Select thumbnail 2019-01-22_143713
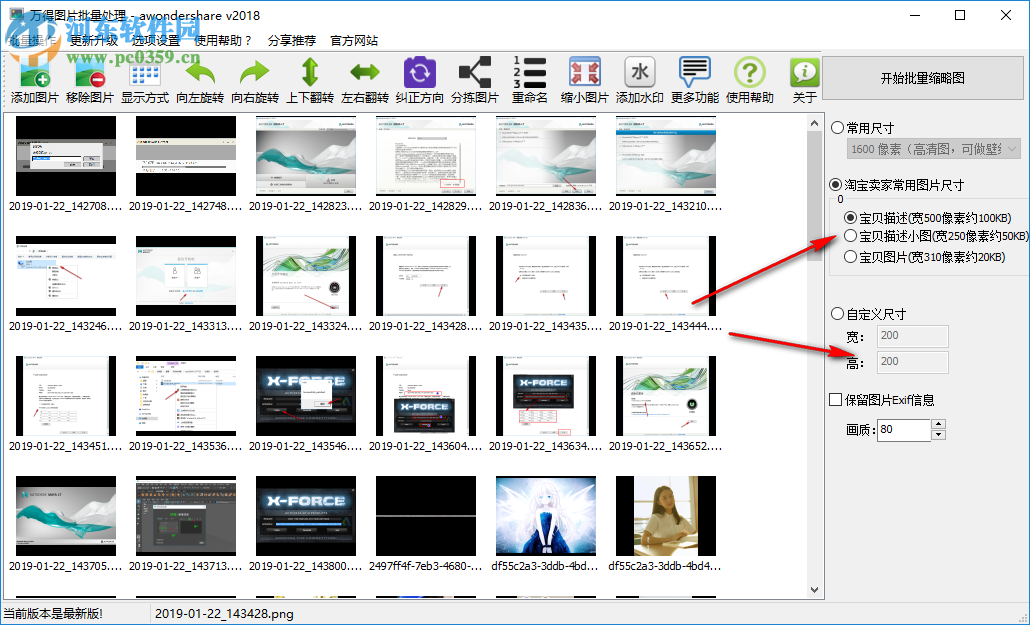 pos(186,516)
